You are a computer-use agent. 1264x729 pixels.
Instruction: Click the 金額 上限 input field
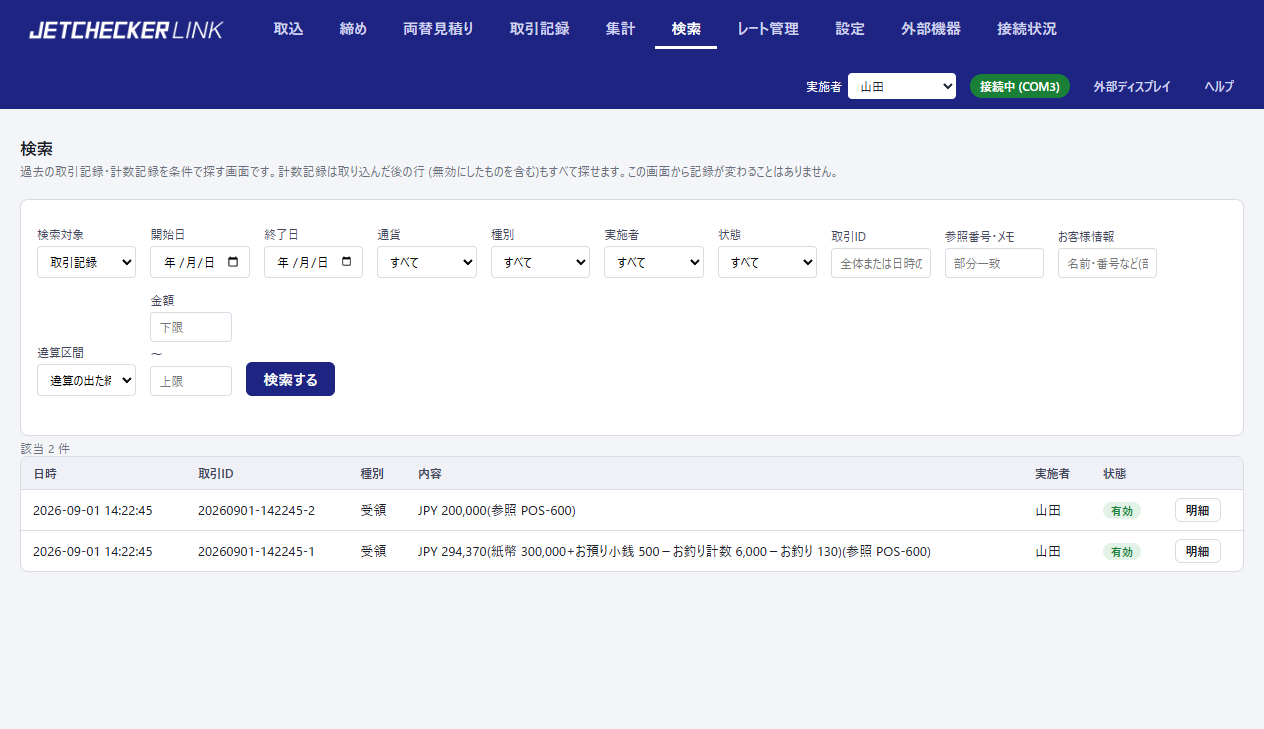(191, 381)
